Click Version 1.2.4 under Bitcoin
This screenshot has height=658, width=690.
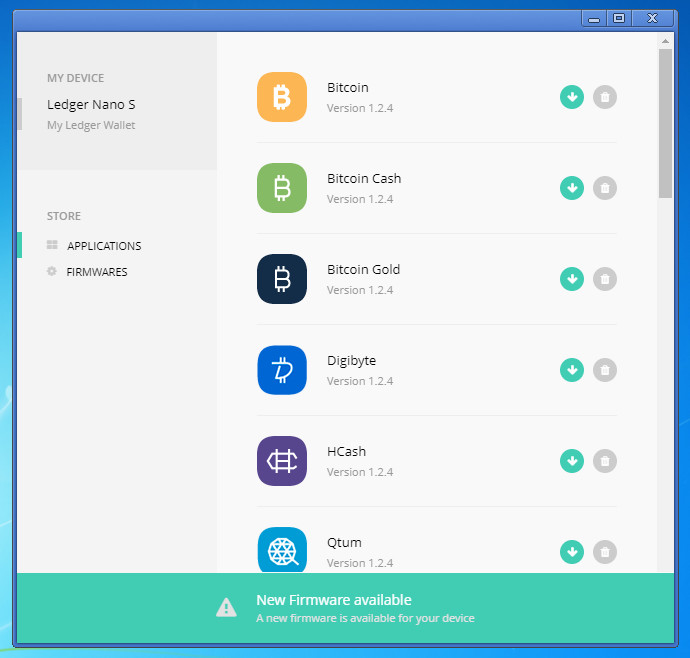pyautogui.click(x=360, y=108)
